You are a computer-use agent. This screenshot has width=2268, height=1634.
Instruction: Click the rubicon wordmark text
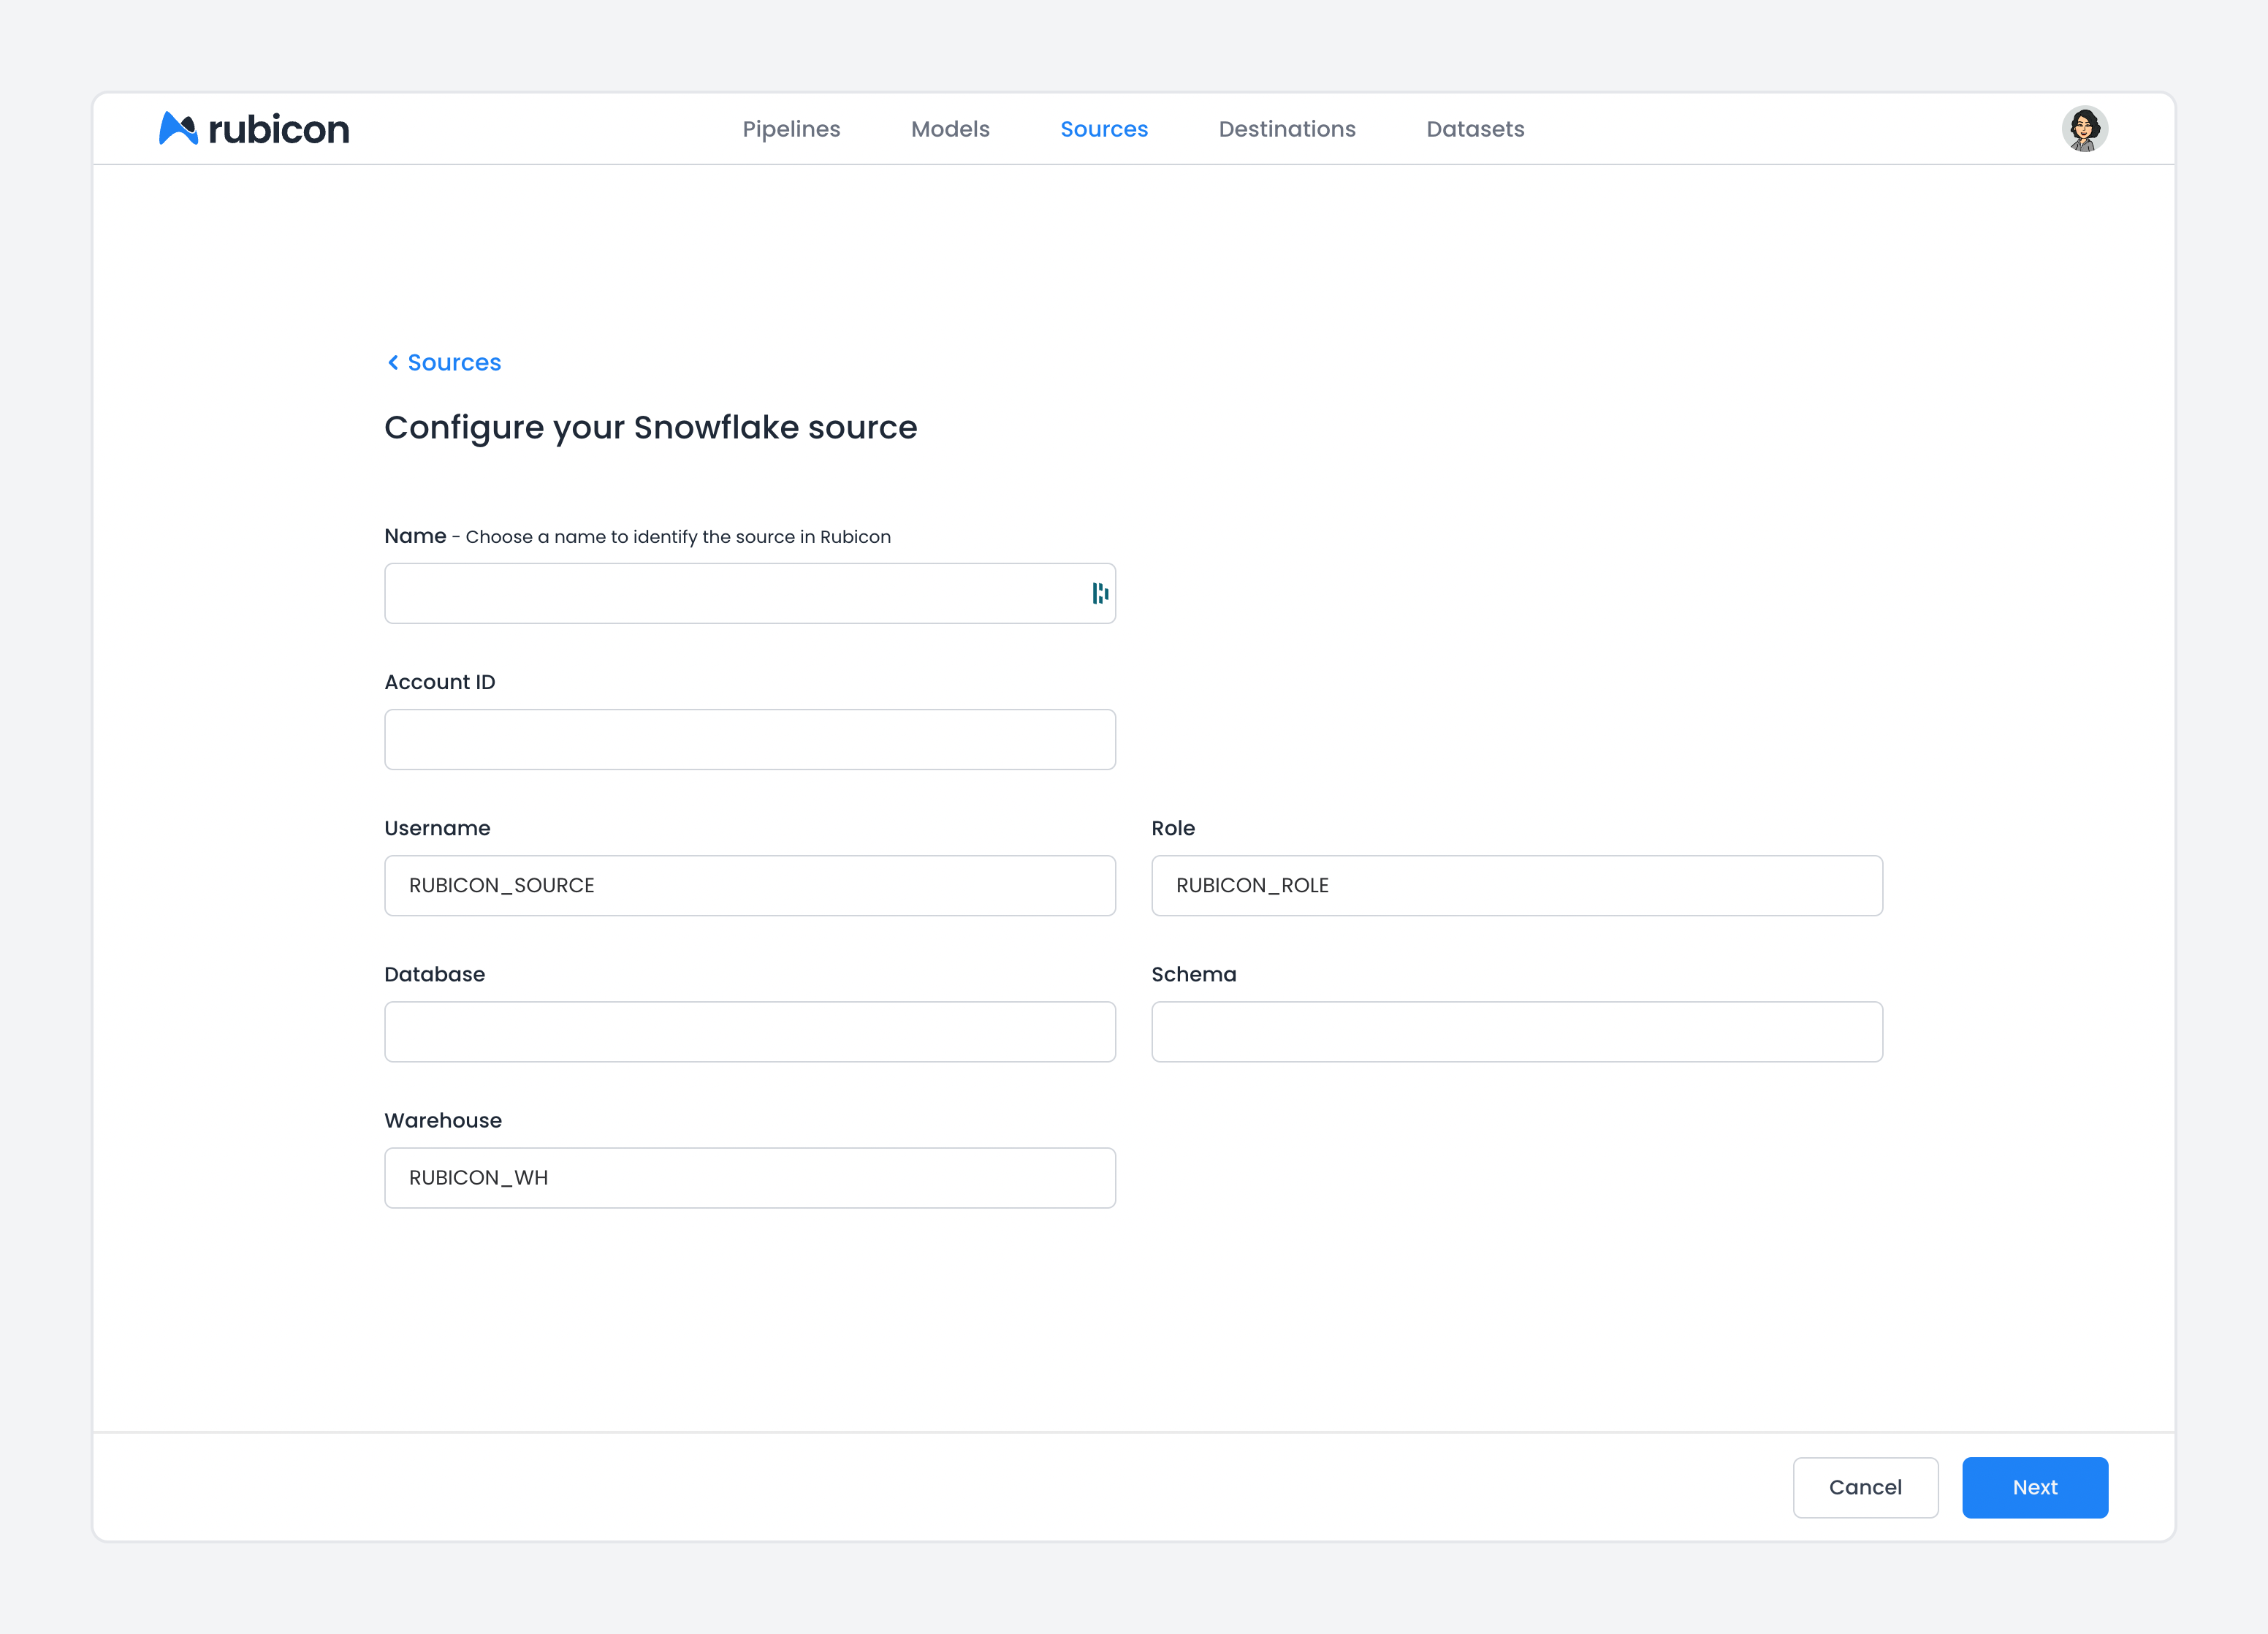pyautogui.click(x=279, y=130)
